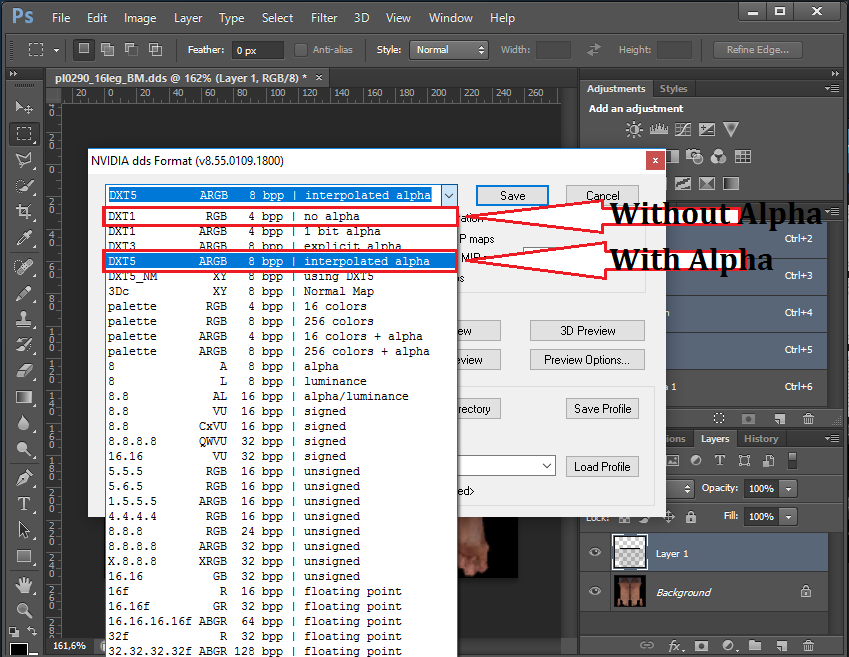The height and width of the screenshot is (657, 849).
Task: Click the 3D Preview button
Action: pyautogui.click(x=587, y=330)
